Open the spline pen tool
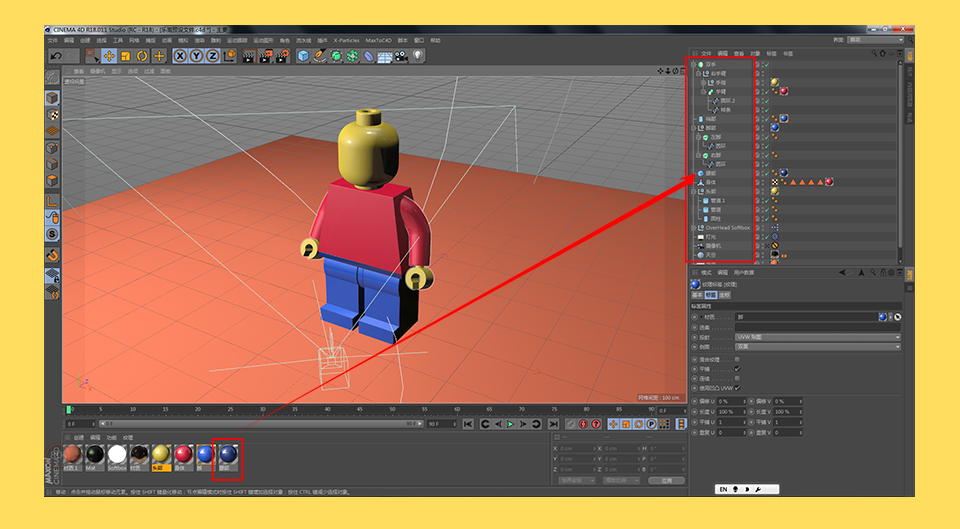This screenshot has width=960, height=529. 320,56
